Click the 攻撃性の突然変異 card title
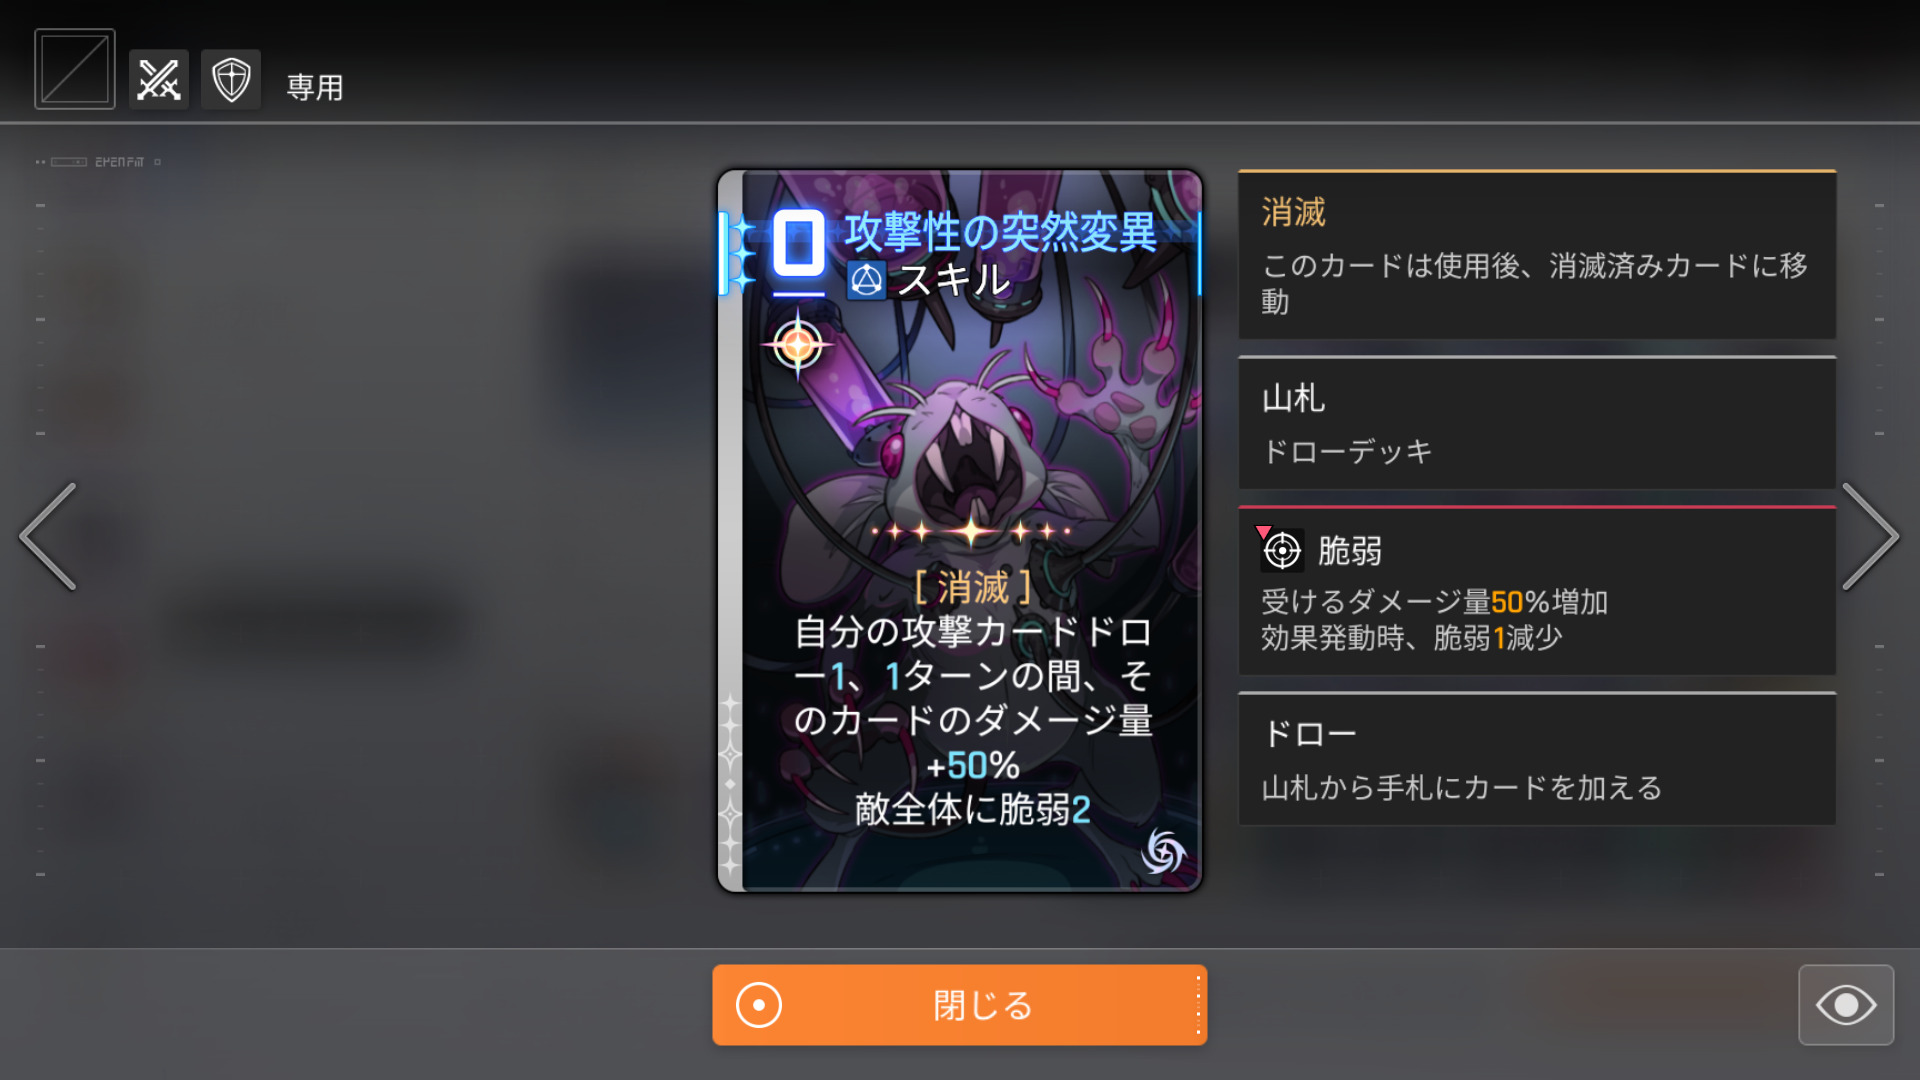Viewport: 1920px width, 1080px height. point(1001,233)
